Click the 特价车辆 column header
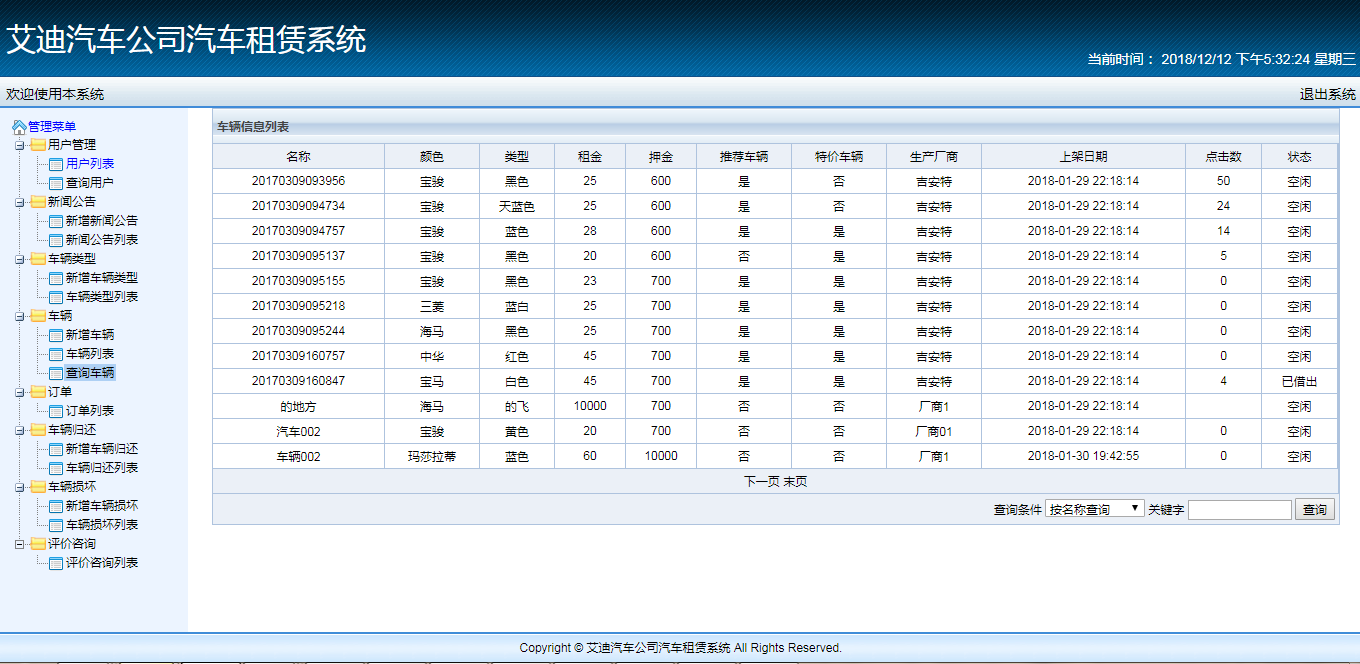The height and width of the screenshot is (664, 1360). pyautogui.click(x=839, y=156)
